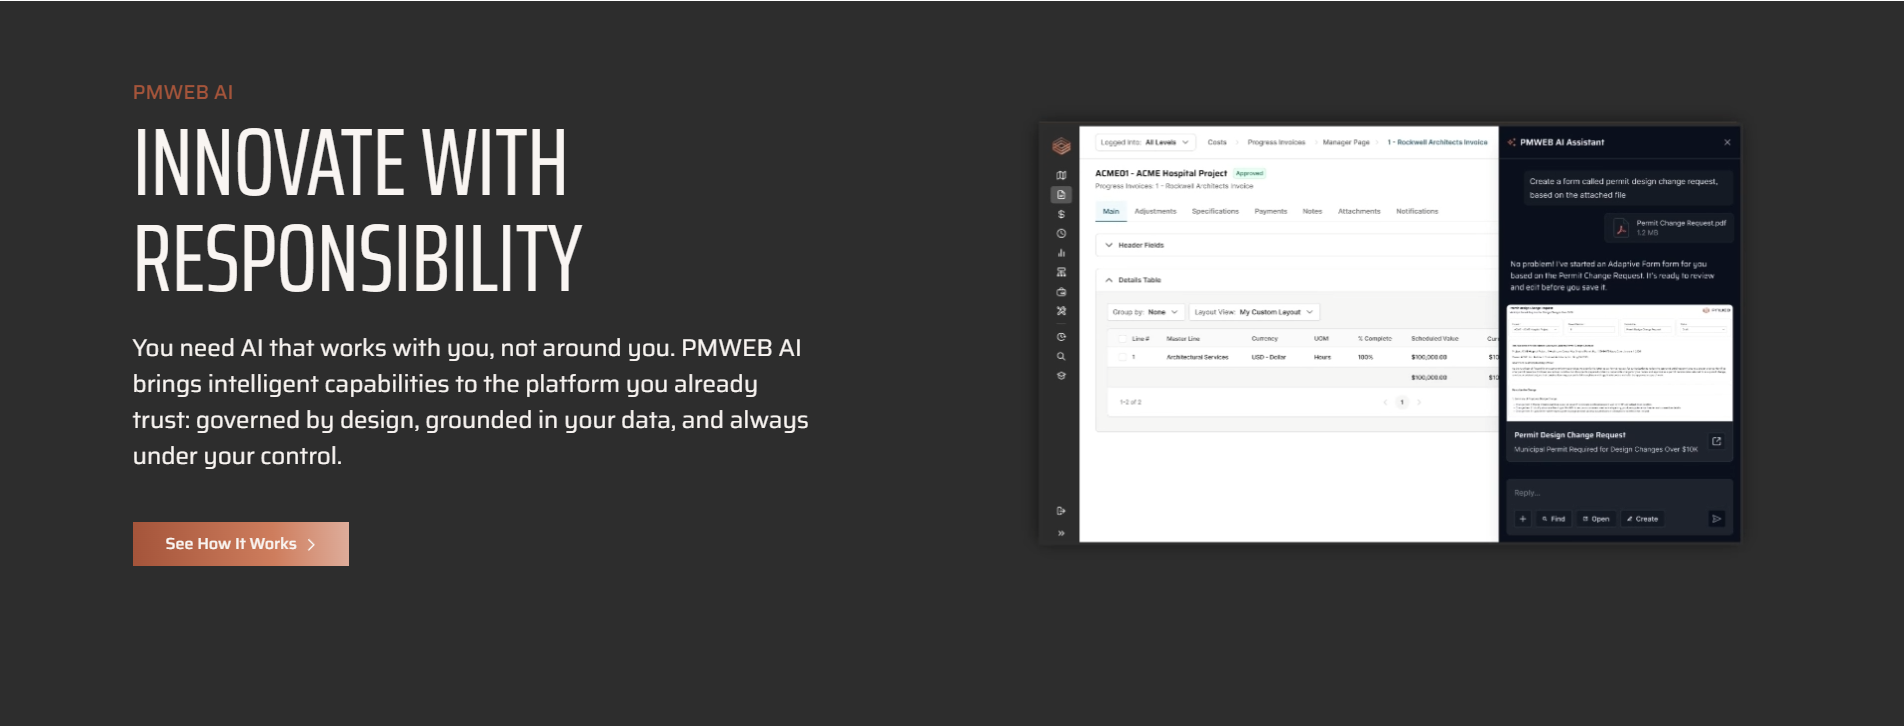Click the logout icon at sidebar bottom

(1061, 511)
